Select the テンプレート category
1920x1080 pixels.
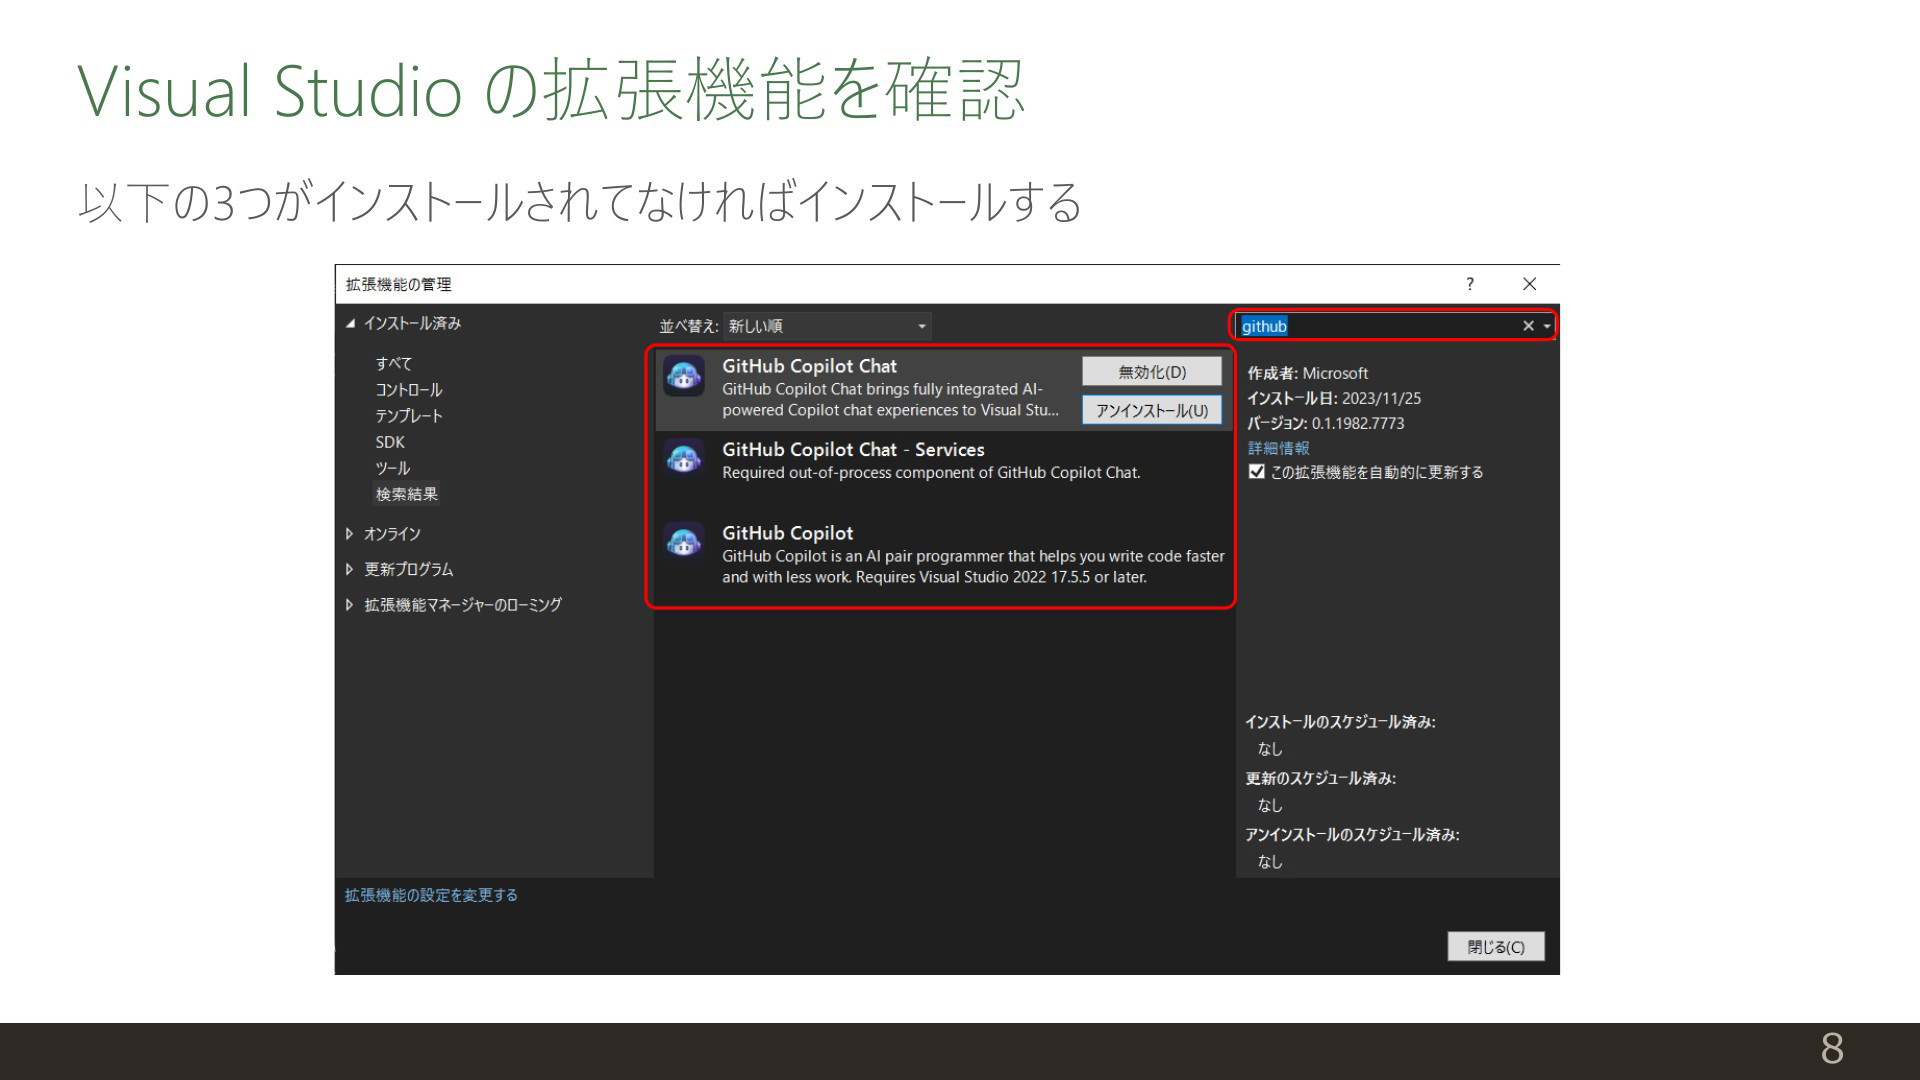point(409,415)
